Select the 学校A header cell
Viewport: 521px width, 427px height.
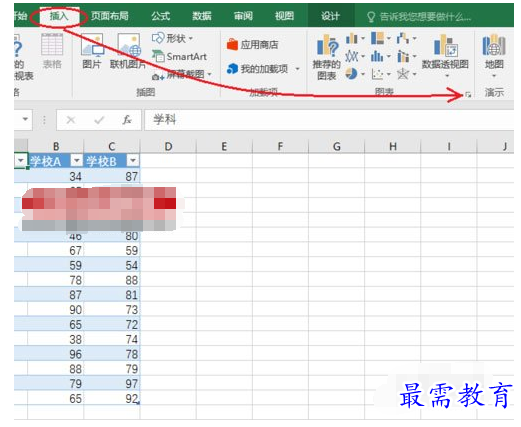(56, 161)
